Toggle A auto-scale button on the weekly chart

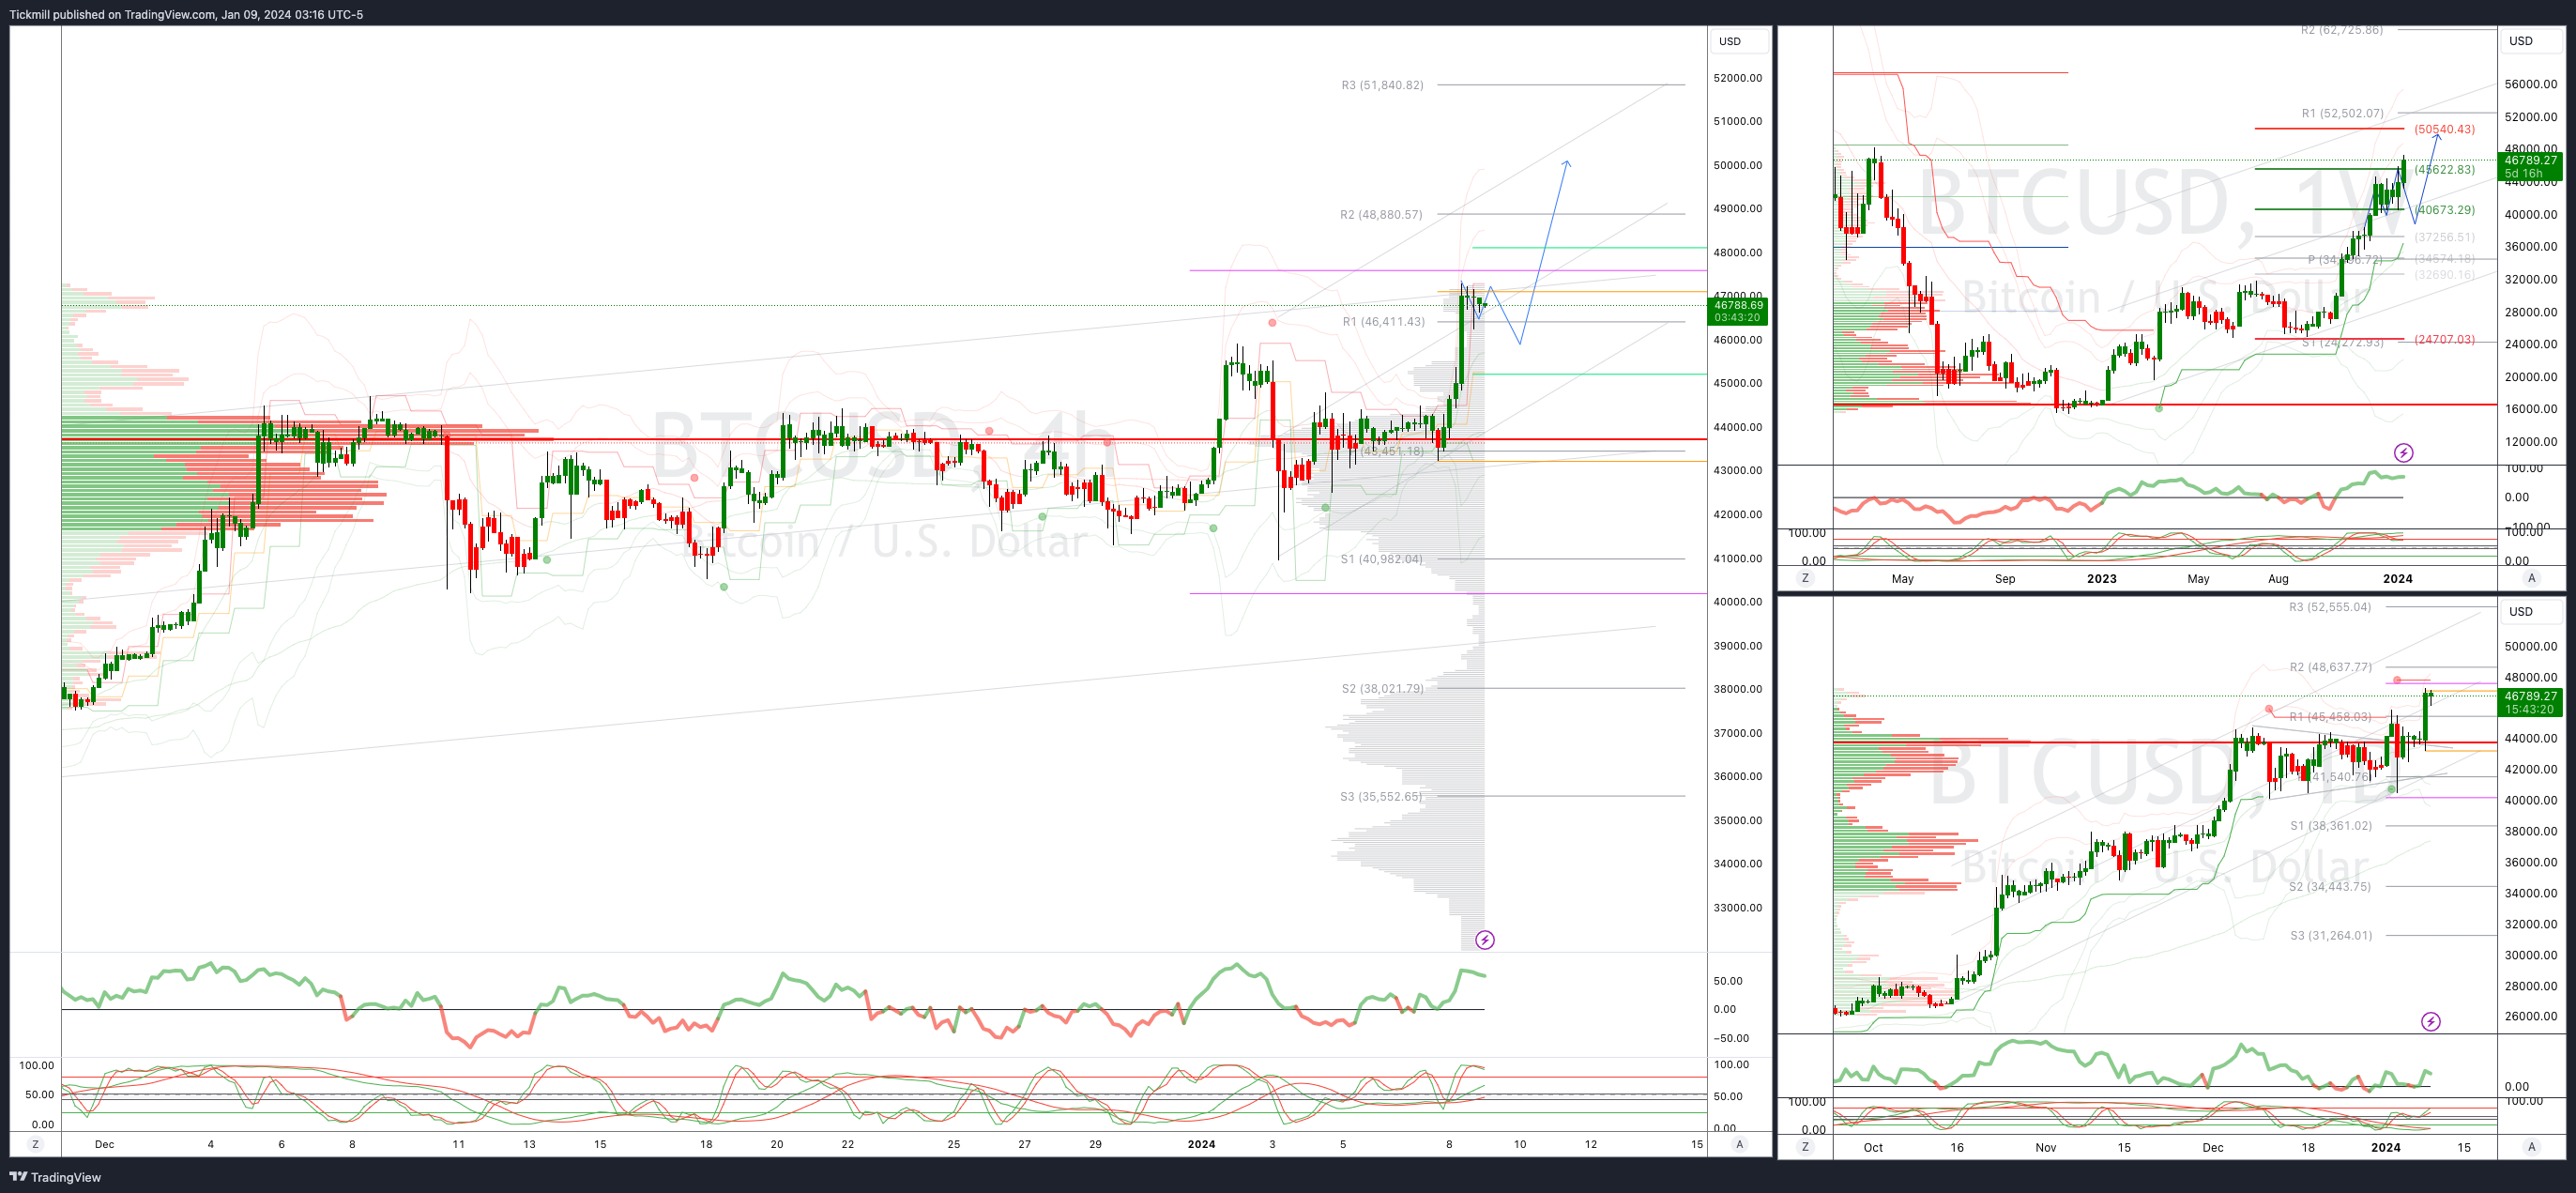2532,578
